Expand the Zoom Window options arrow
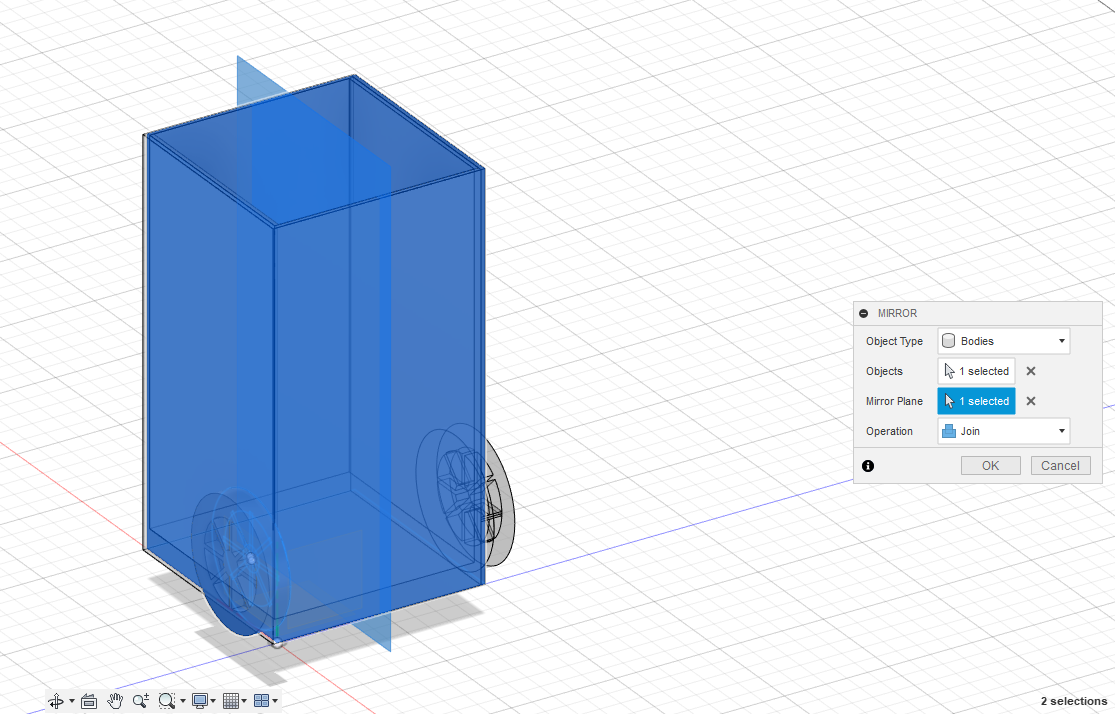 pyautogui.click(x=183, y=701)
